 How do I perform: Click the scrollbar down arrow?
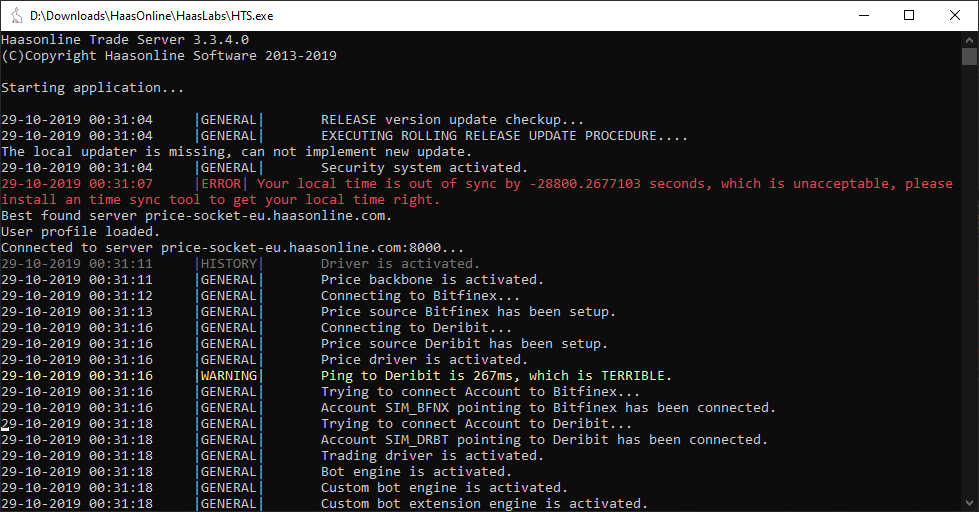[969, 503]
